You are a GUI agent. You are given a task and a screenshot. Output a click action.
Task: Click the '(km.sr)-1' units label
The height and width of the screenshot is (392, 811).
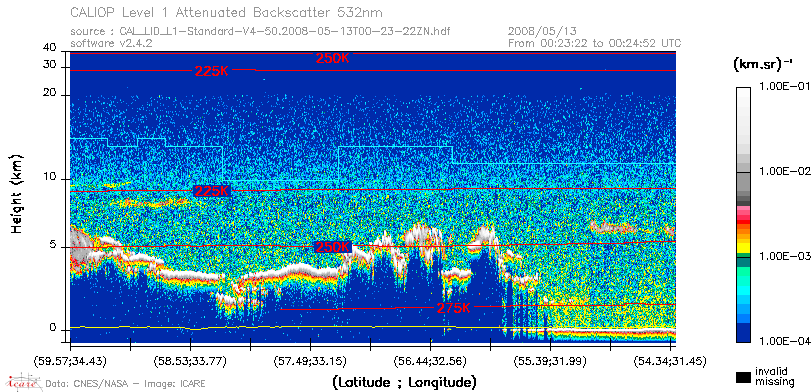[763, 64]
